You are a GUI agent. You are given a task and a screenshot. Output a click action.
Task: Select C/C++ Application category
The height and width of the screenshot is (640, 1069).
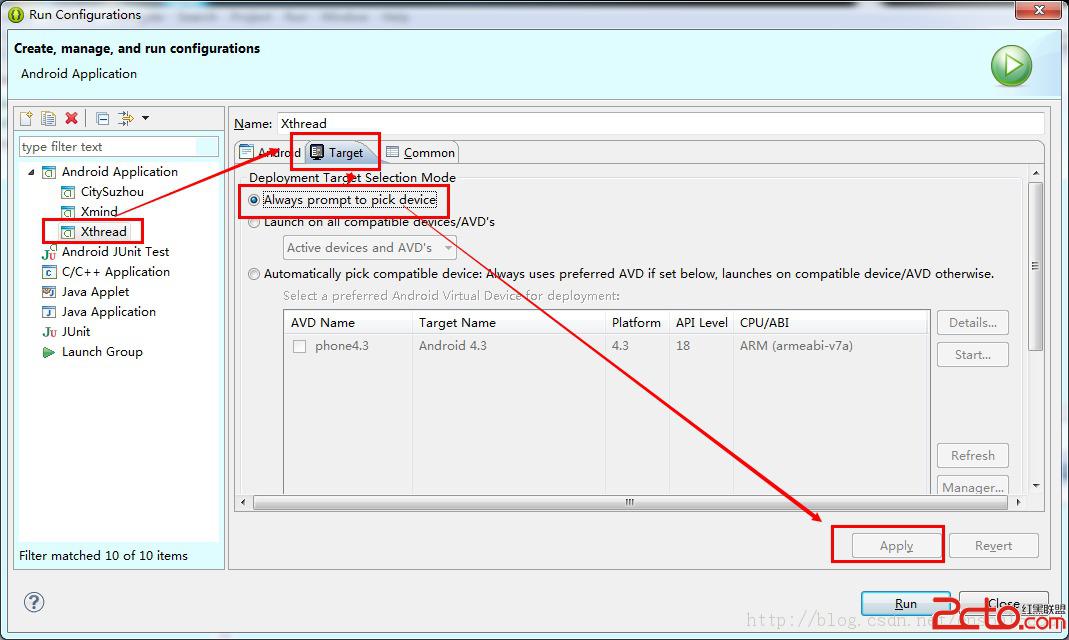pos(115,271)
